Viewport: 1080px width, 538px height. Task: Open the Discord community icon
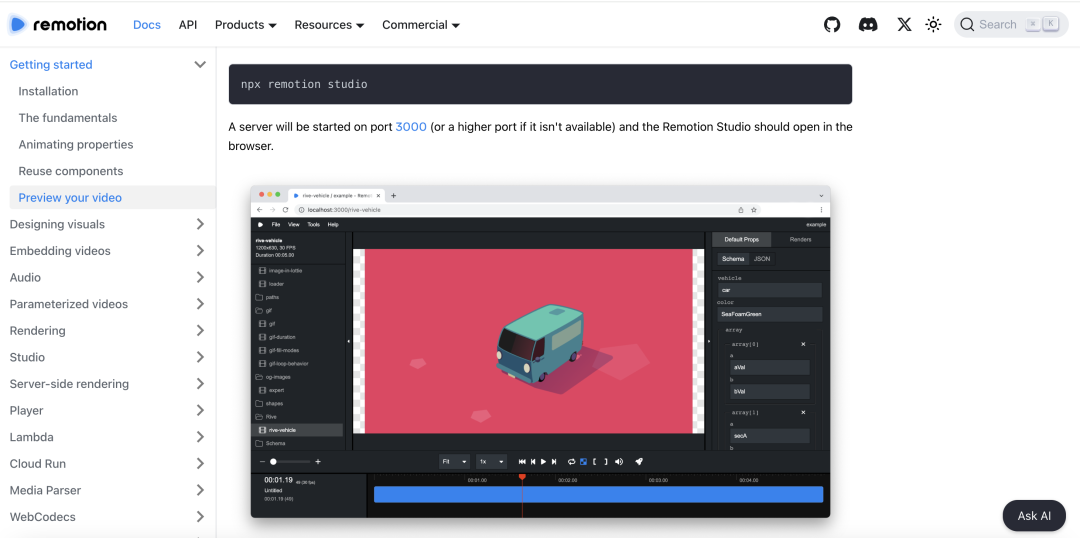tap(868, 25)
